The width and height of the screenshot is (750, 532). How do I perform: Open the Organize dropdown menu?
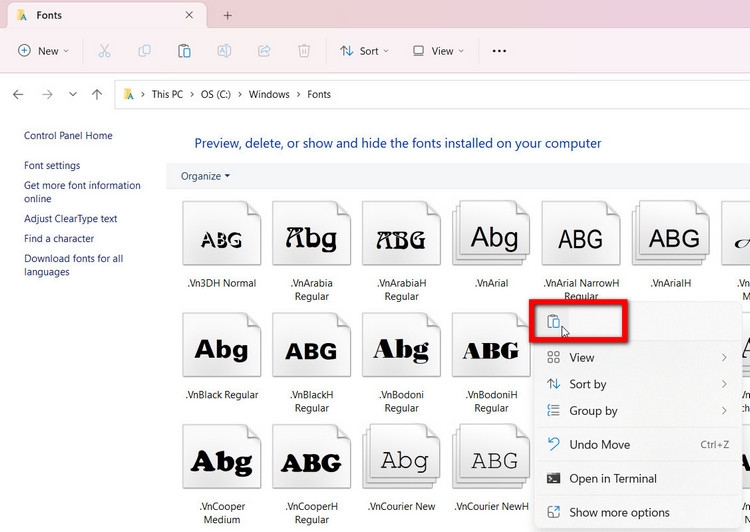point(205,176)
